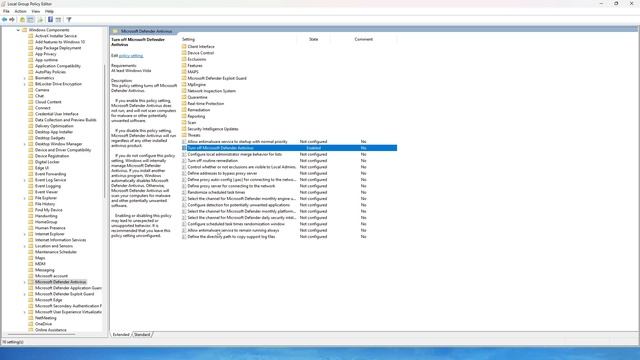Screen dimensions: 640x360
Task: Select Network Inspection System folder
Action: [x=211, y=91]
